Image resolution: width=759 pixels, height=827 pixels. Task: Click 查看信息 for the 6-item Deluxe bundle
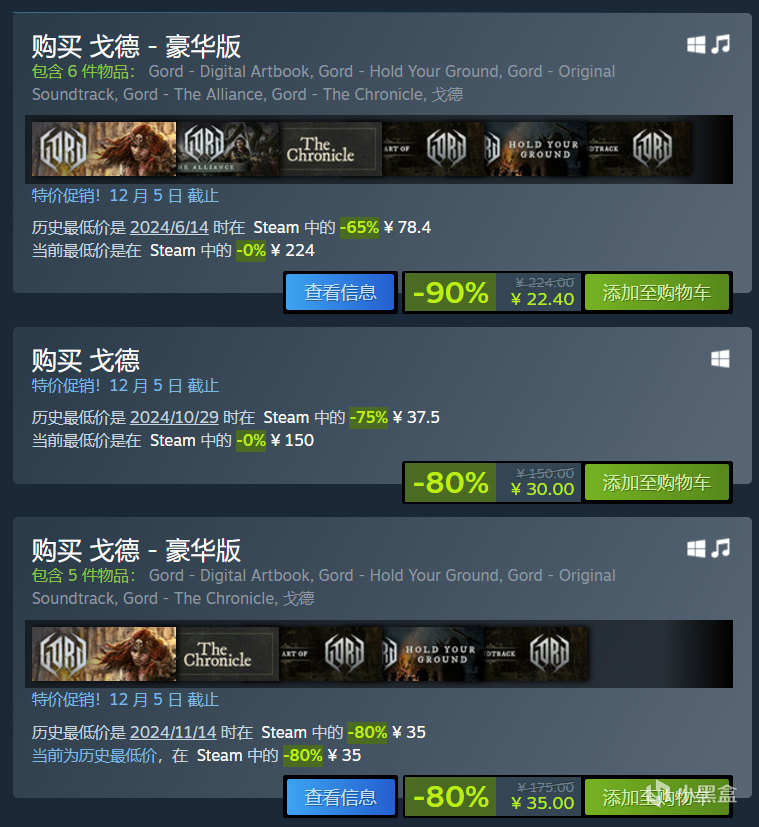(x=340, y=292)
